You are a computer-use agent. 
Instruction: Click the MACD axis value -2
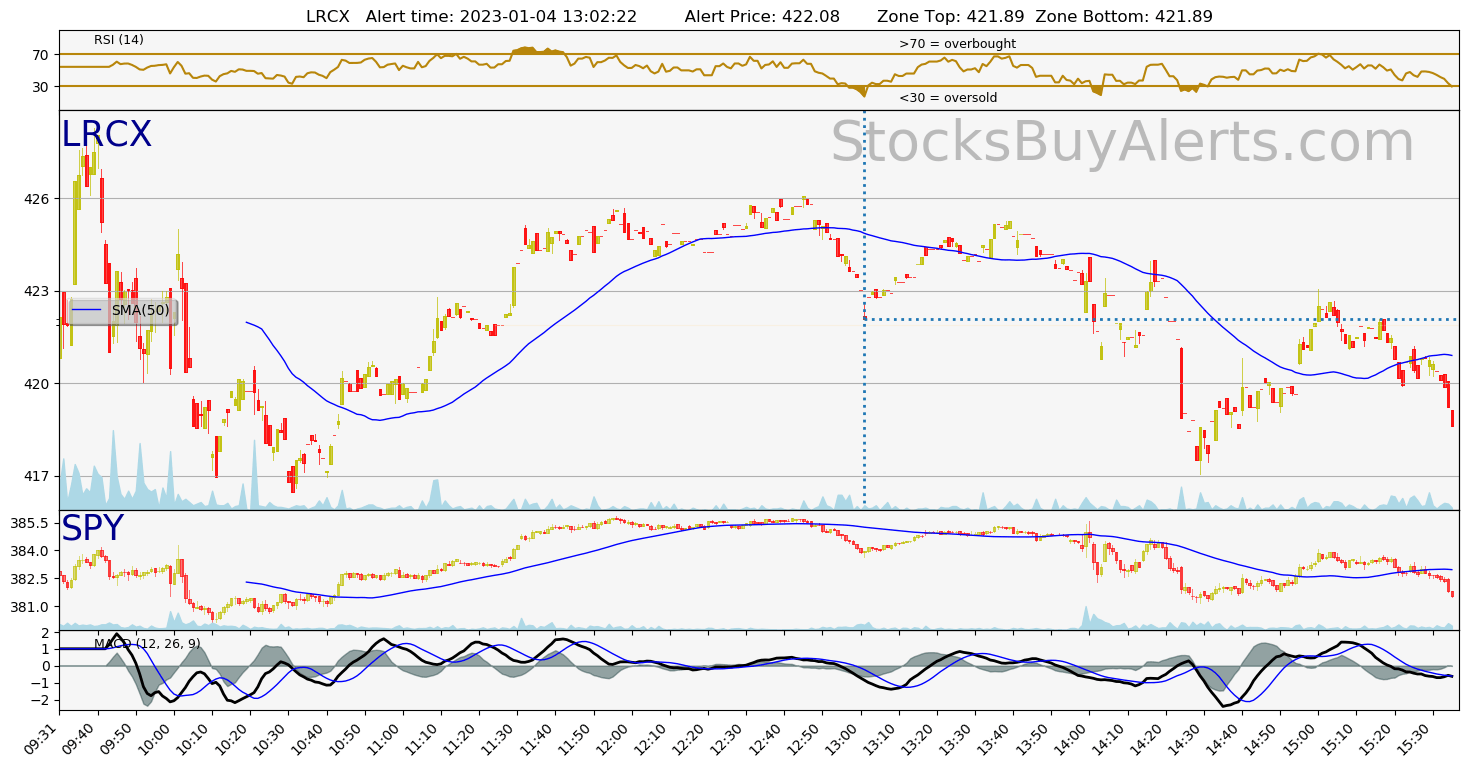pyautogui.click(x=41, y=700)
